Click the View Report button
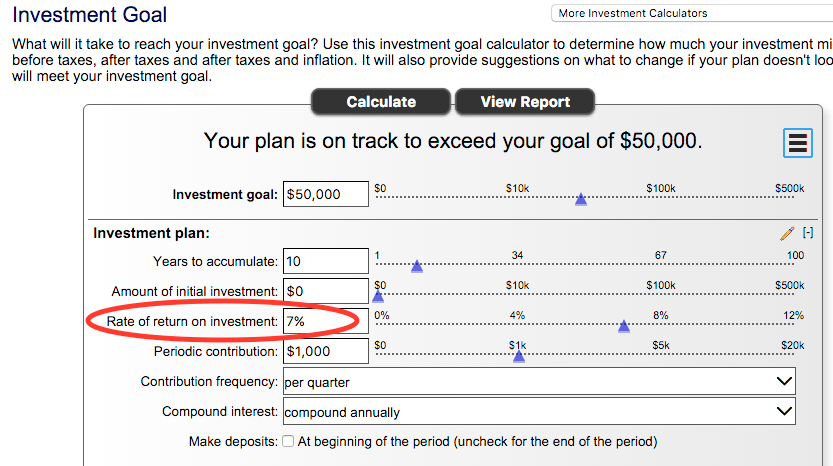 [x=525, y=102]
